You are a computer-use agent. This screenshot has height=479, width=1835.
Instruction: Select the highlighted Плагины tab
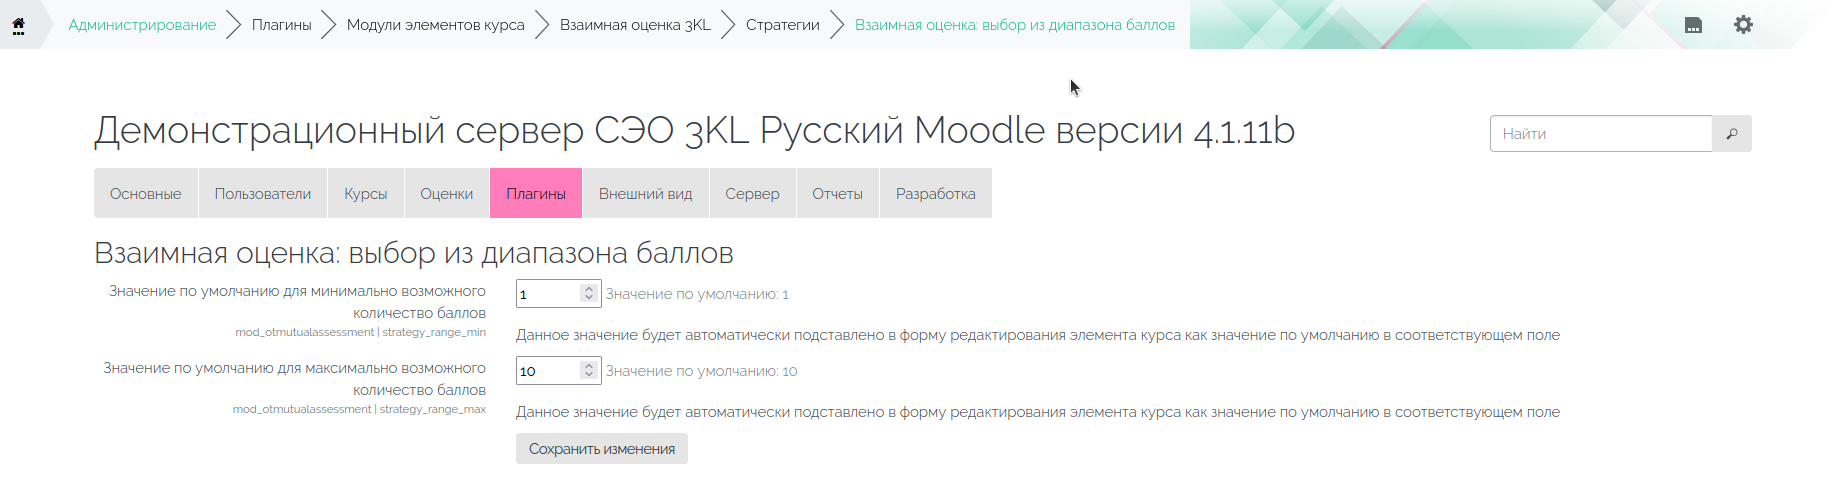(536, 193)
